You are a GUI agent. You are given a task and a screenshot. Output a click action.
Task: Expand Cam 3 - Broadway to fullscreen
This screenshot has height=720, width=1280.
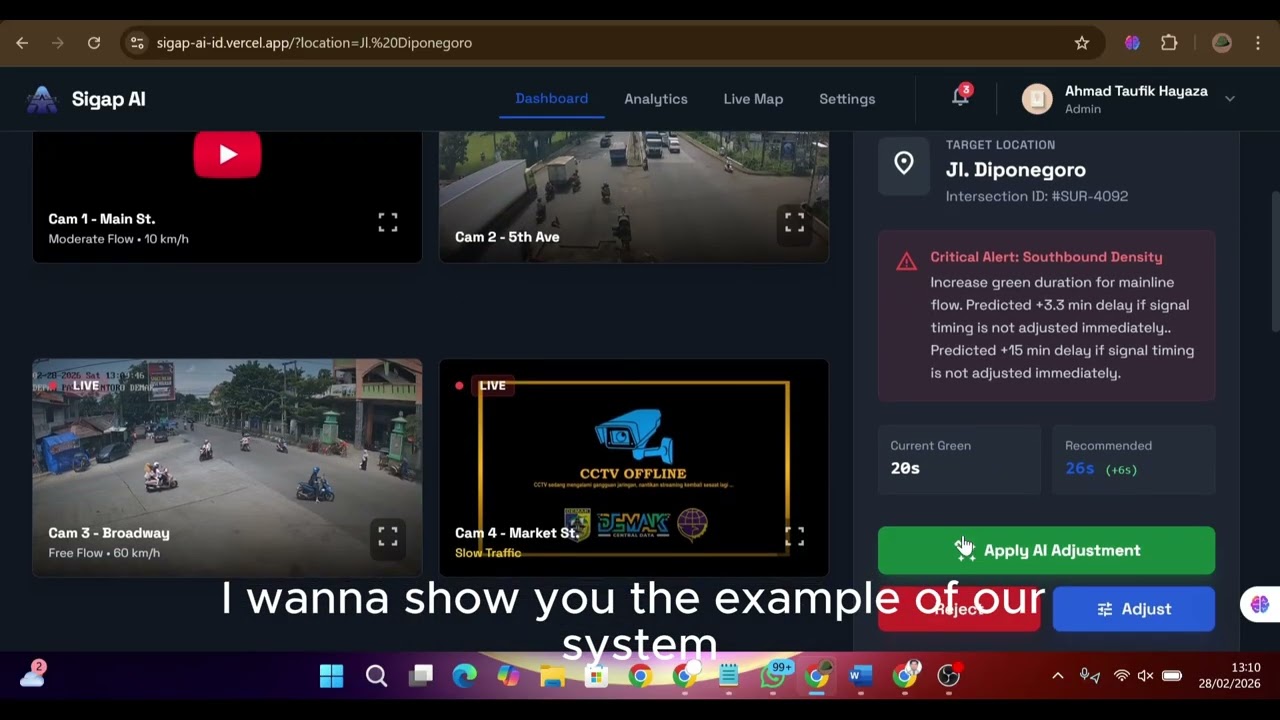[x=388, y=537]
